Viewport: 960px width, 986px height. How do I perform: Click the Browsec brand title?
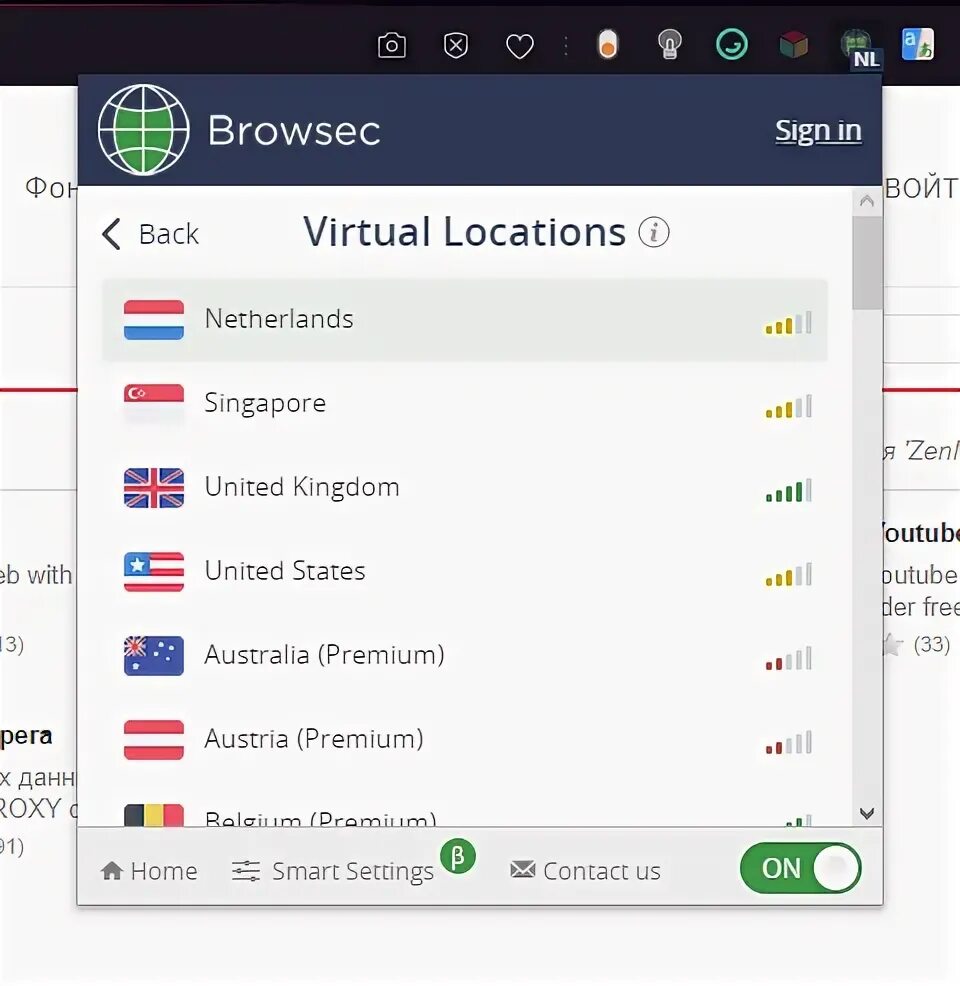[294, 130]
